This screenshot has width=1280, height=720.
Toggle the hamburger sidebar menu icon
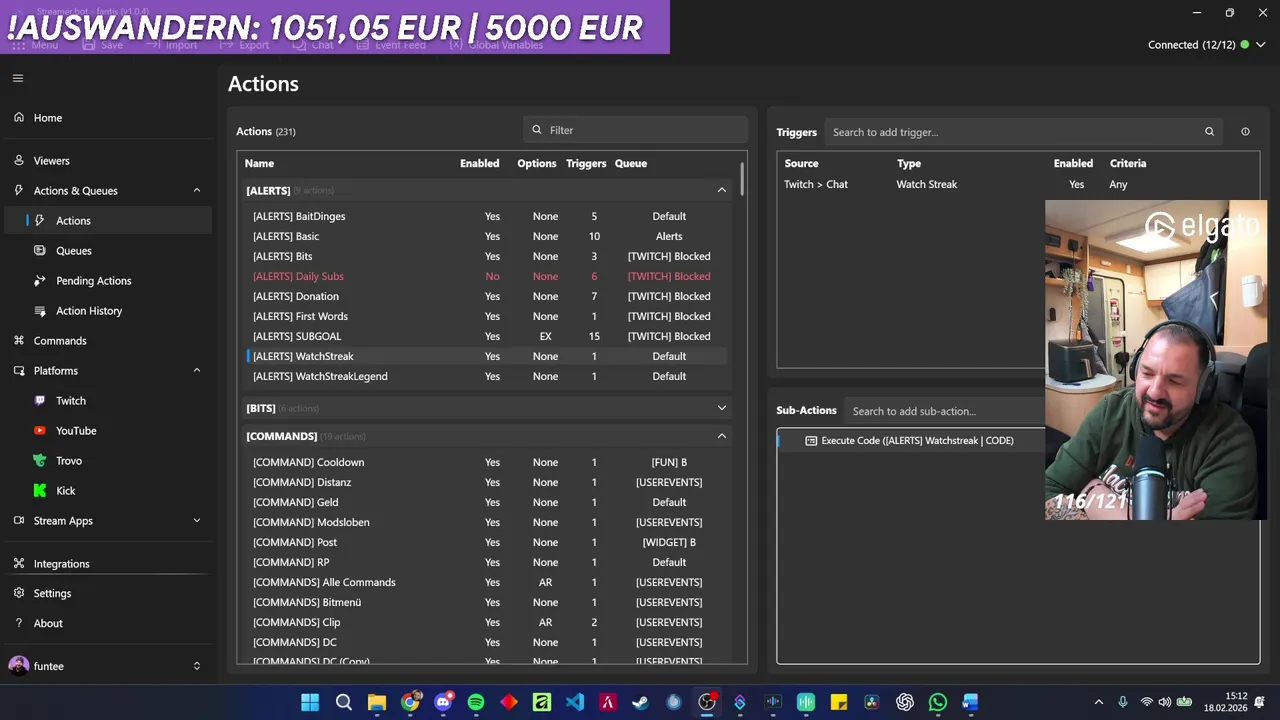tap(18, 78)
